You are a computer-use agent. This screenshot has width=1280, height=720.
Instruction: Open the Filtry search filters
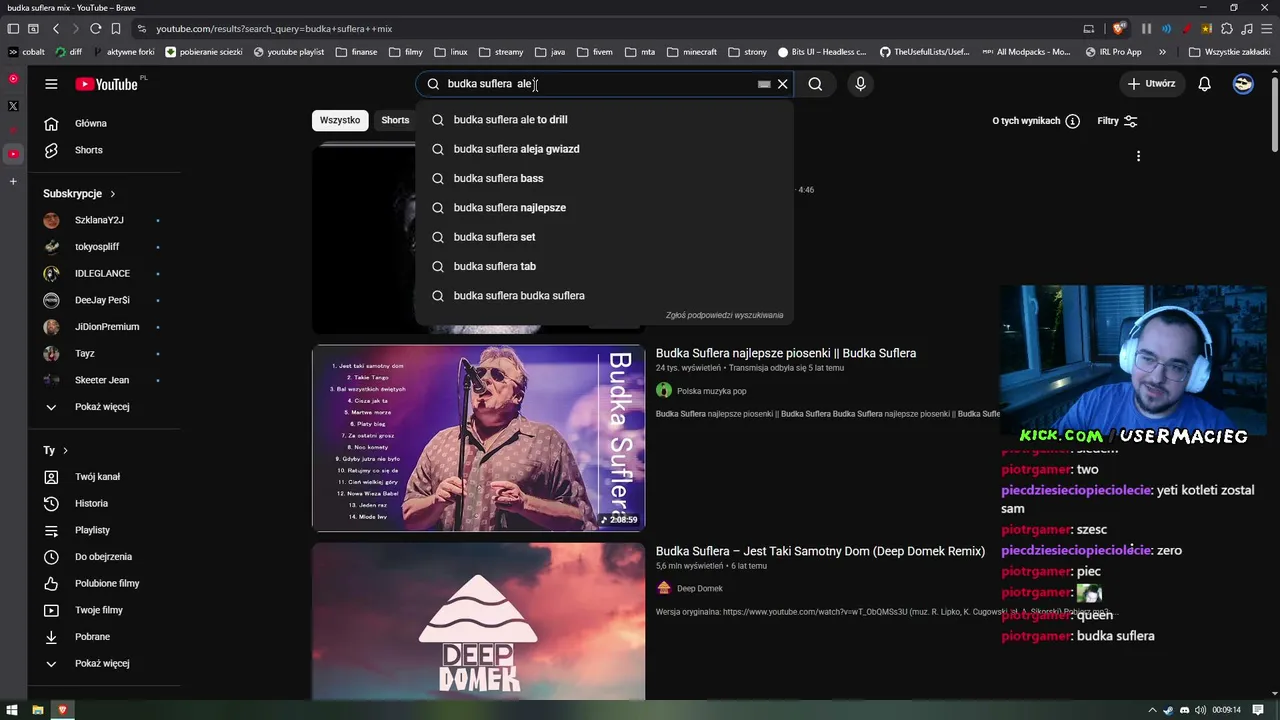(1117, 121)
